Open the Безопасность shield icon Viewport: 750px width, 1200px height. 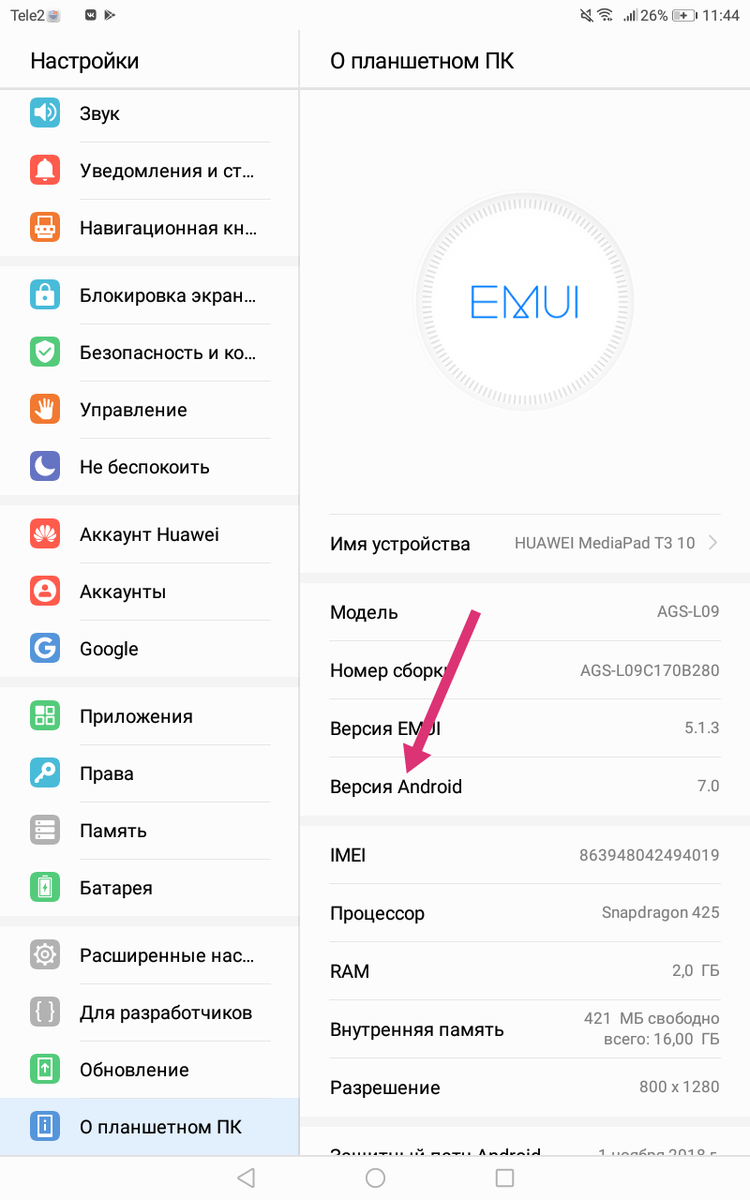click(45, 352)
